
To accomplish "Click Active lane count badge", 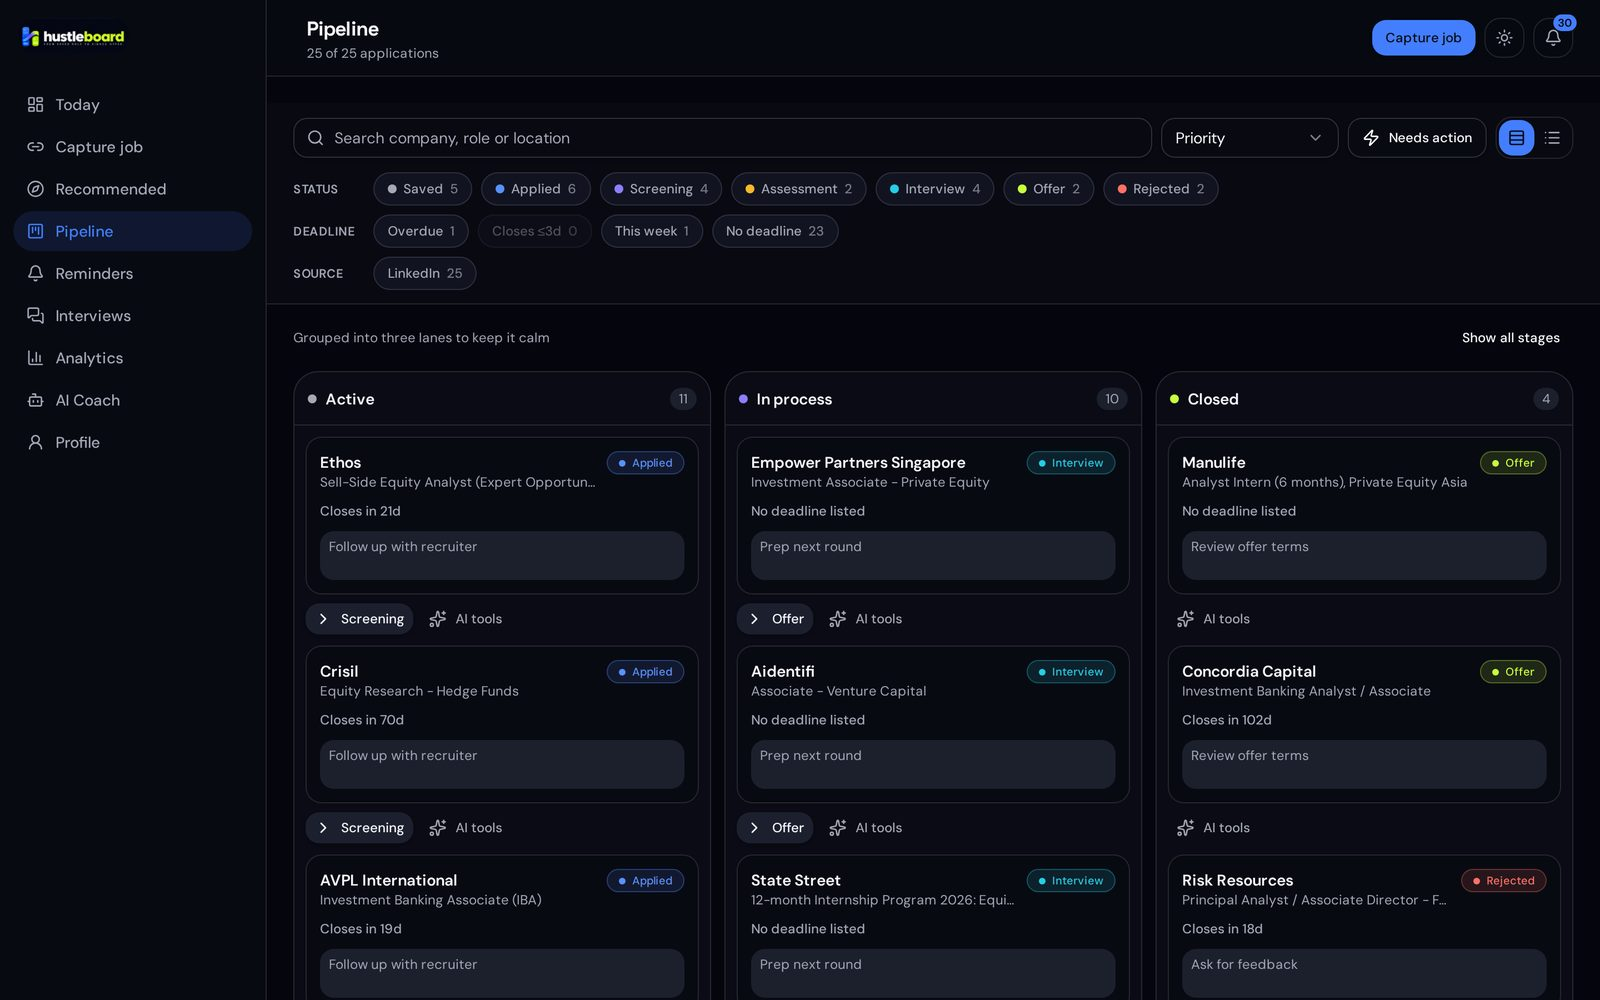I will click(683, 399).
